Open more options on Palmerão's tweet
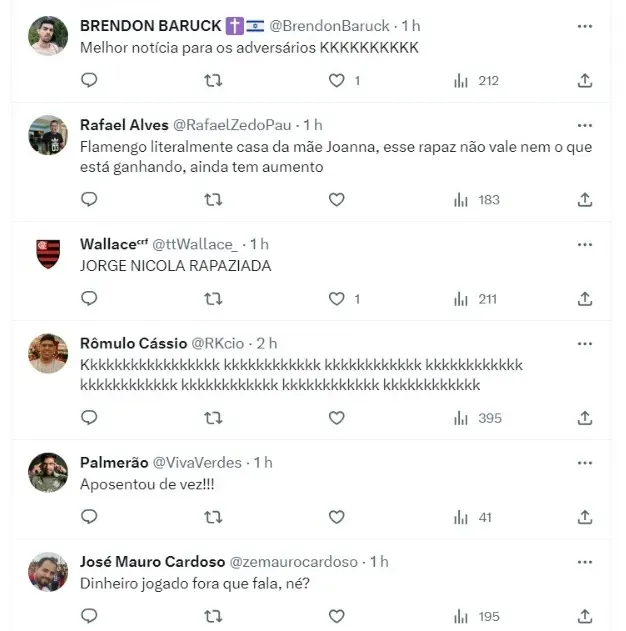626x631 pixels. click(x=585, y=462)
